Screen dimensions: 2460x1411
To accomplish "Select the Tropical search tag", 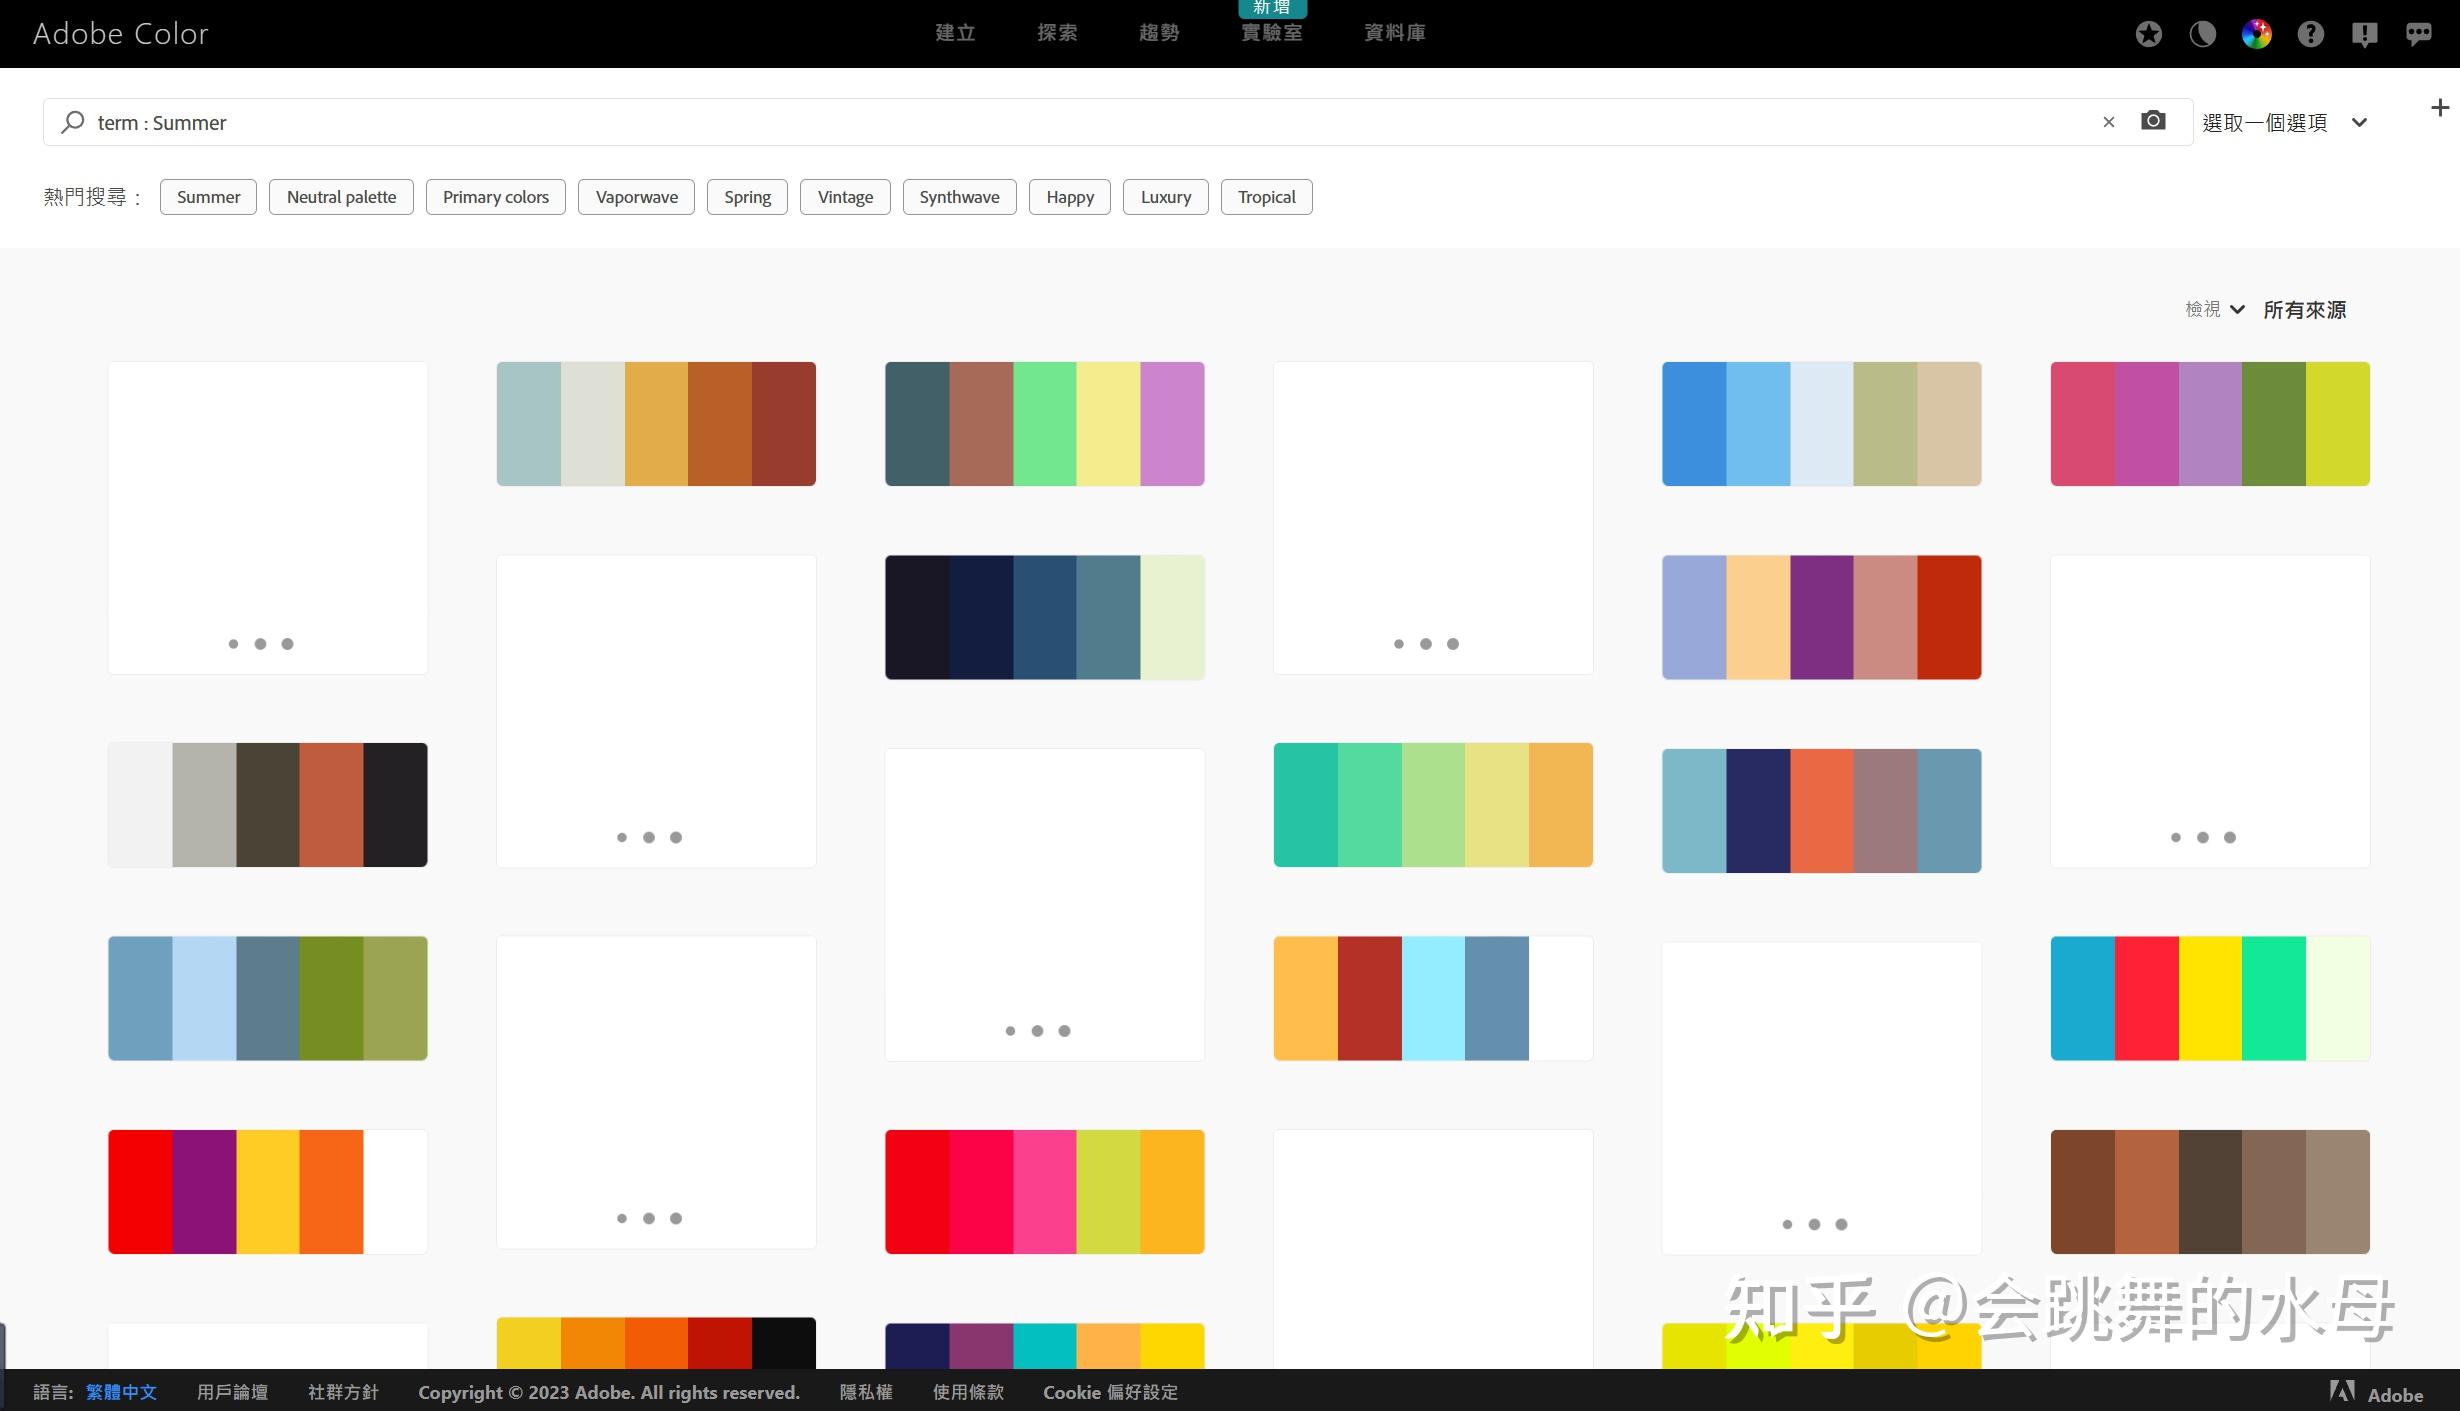I will [x=1266, y=197].
